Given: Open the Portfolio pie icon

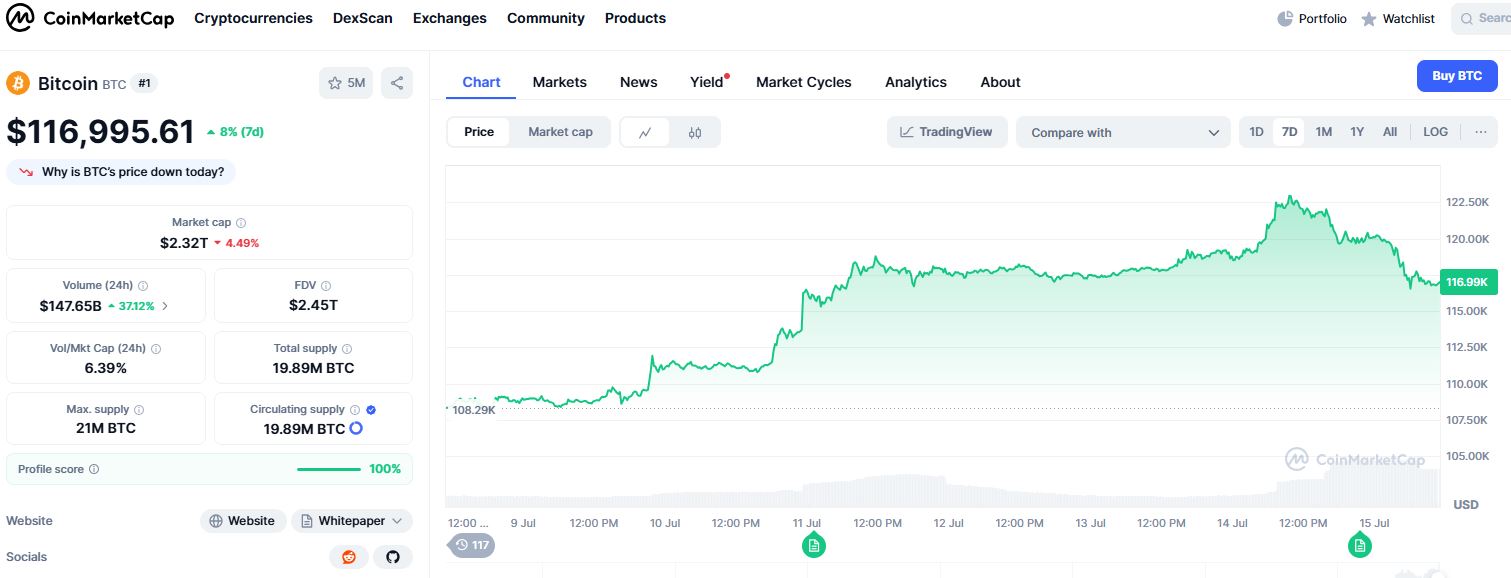Looking at the screenshot, I should (1286, 18).
